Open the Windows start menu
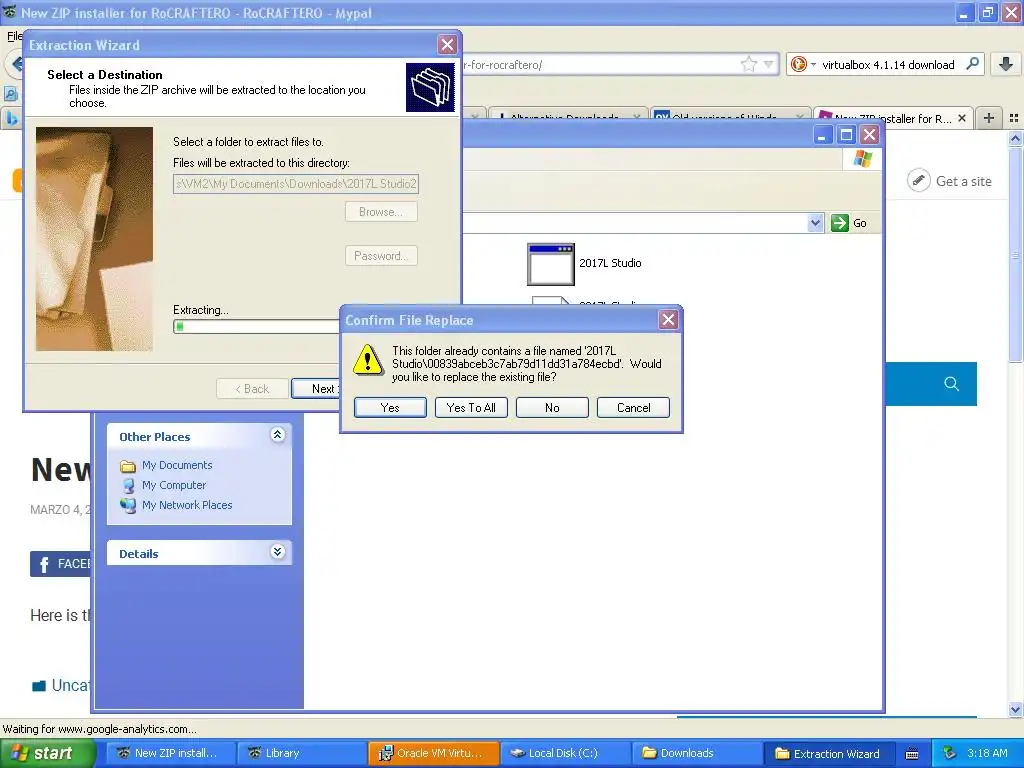1024x768 pixels. pyautogui.click(x=47, y=753)
